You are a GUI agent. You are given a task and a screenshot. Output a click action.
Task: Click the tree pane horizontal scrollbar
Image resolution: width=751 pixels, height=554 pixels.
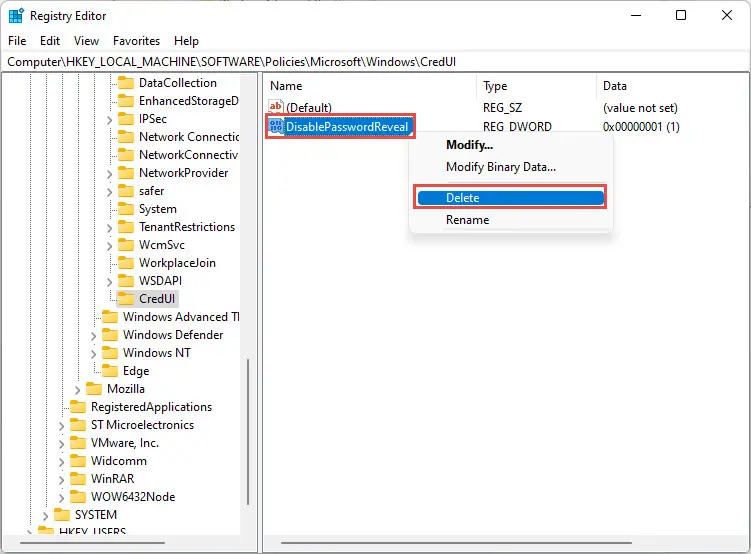click(92, 543)
